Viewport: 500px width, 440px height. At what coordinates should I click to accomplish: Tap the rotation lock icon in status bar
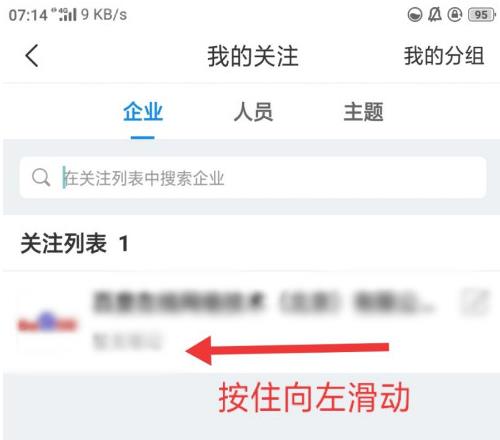[455, 15]
